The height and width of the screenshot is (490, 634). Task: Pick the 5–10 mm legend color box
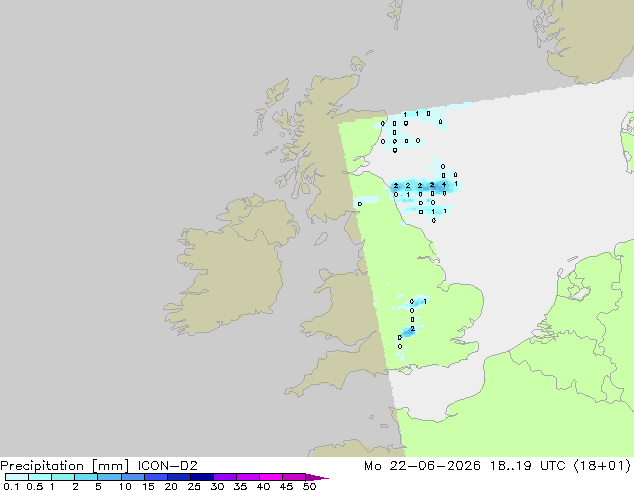[109, 477]
